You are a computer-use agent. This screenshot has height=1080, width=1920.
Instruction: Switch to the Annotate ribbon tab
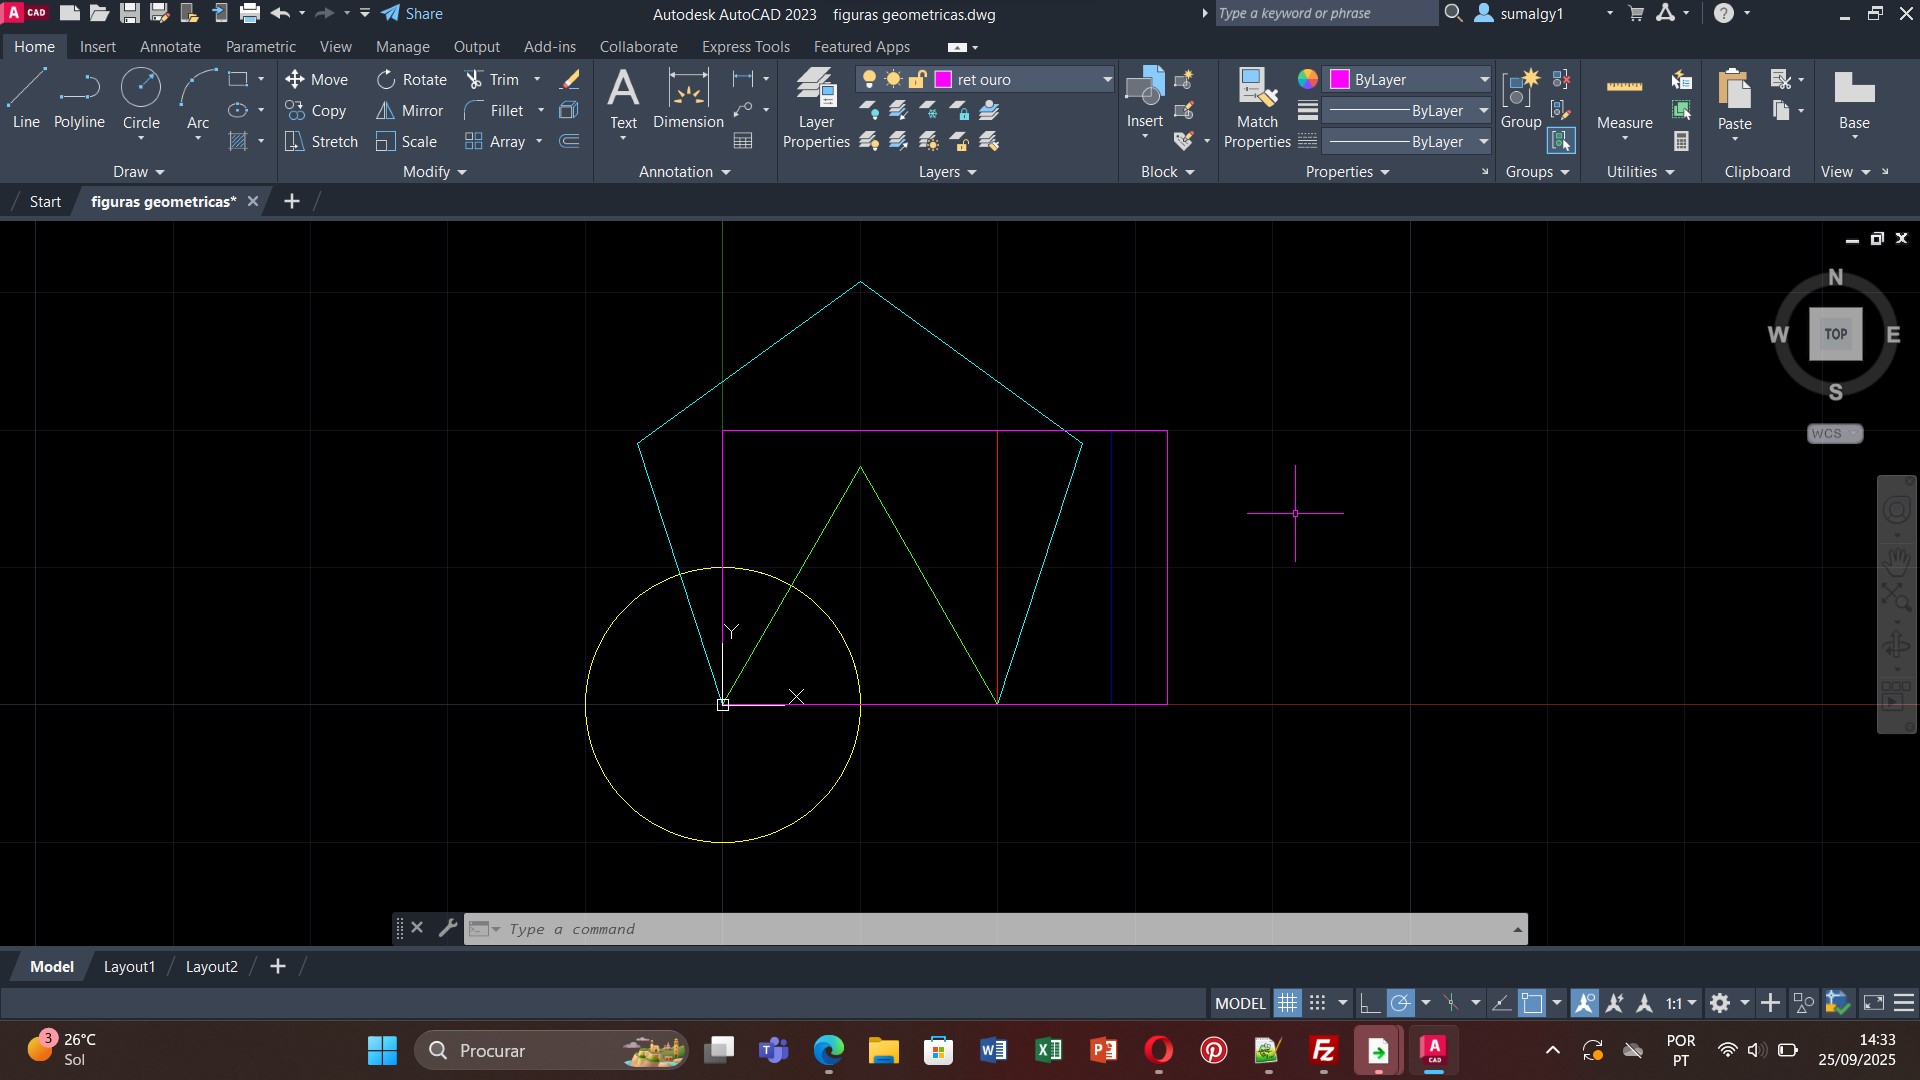(x=170, y=47)
